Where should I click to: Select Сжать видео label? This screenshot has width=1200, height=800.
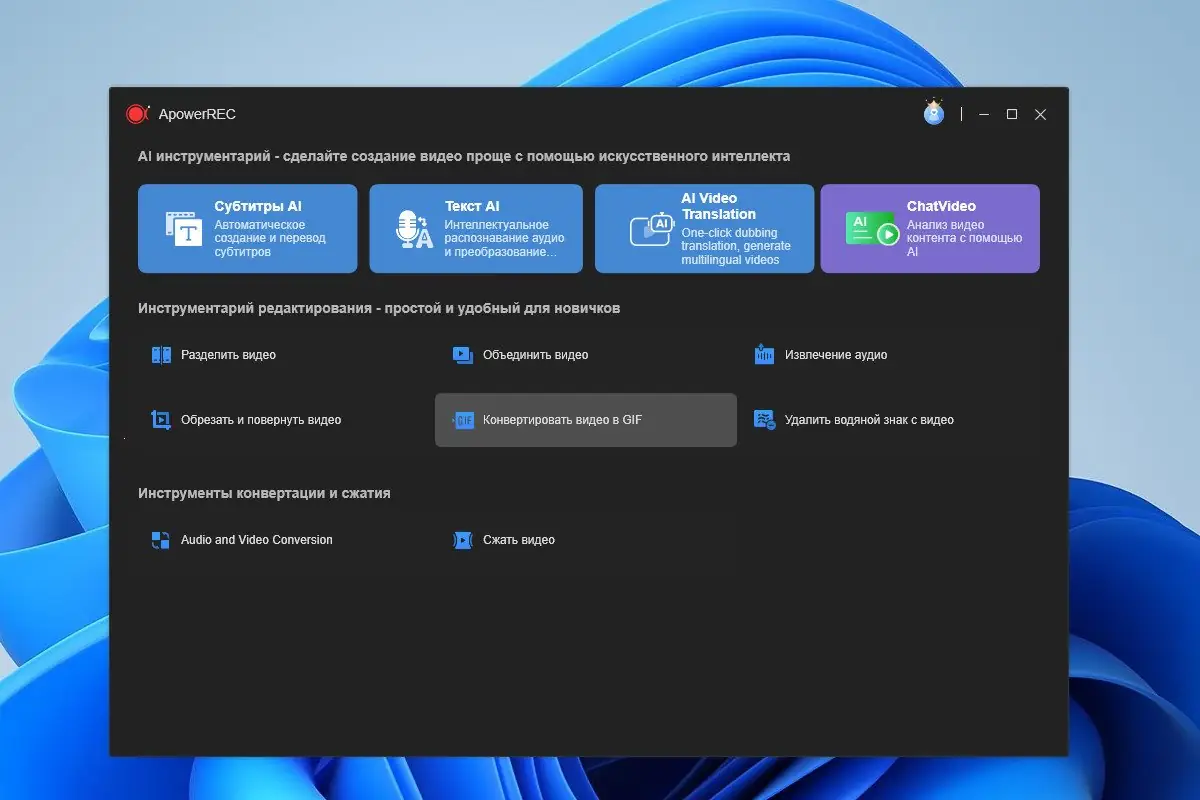pyautogui.click(x=519, y=540)
